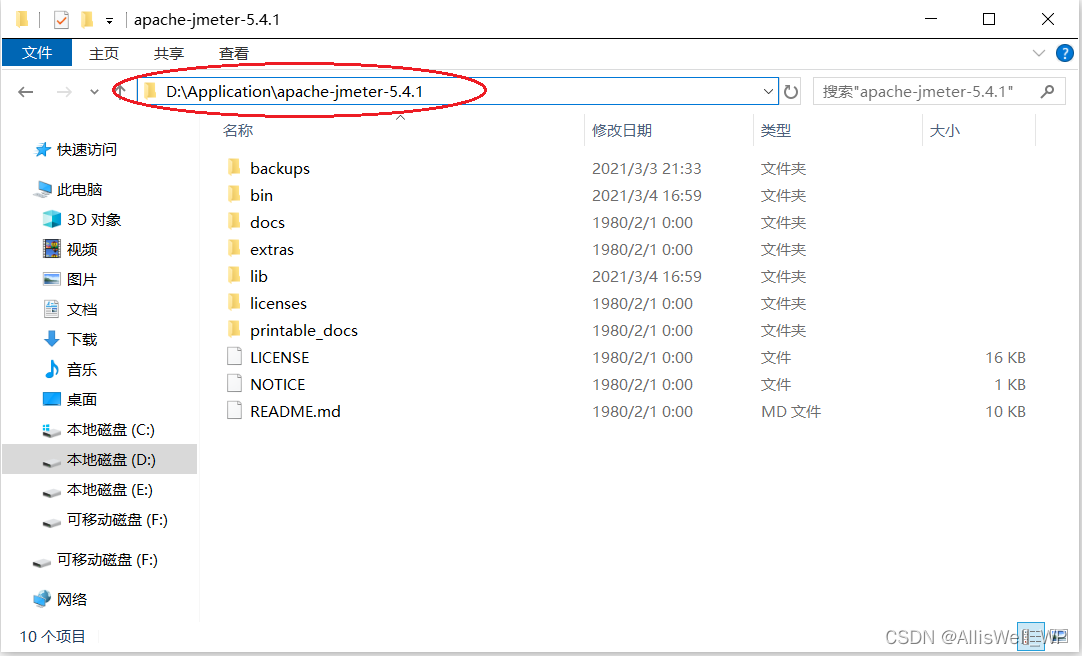Sort by 名称 column header
Screen dimensions: 1082x656
238,130
